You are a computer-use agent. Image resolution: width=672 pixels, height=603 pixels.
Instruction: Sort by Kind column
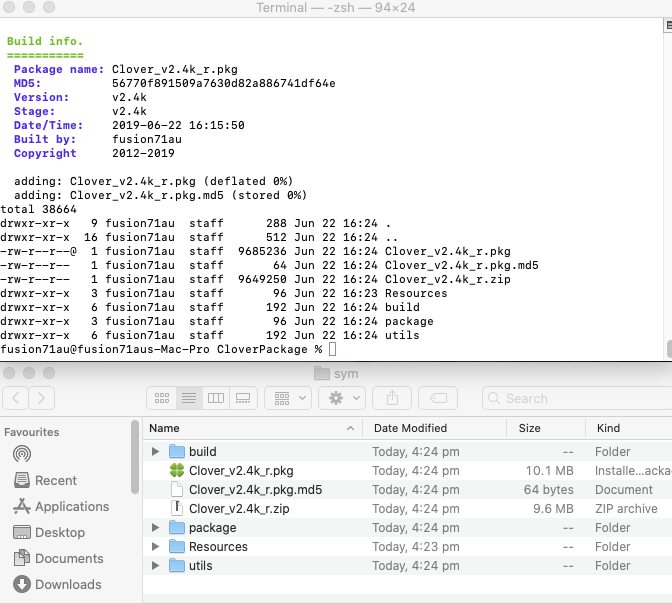click(x=629, y=428)
